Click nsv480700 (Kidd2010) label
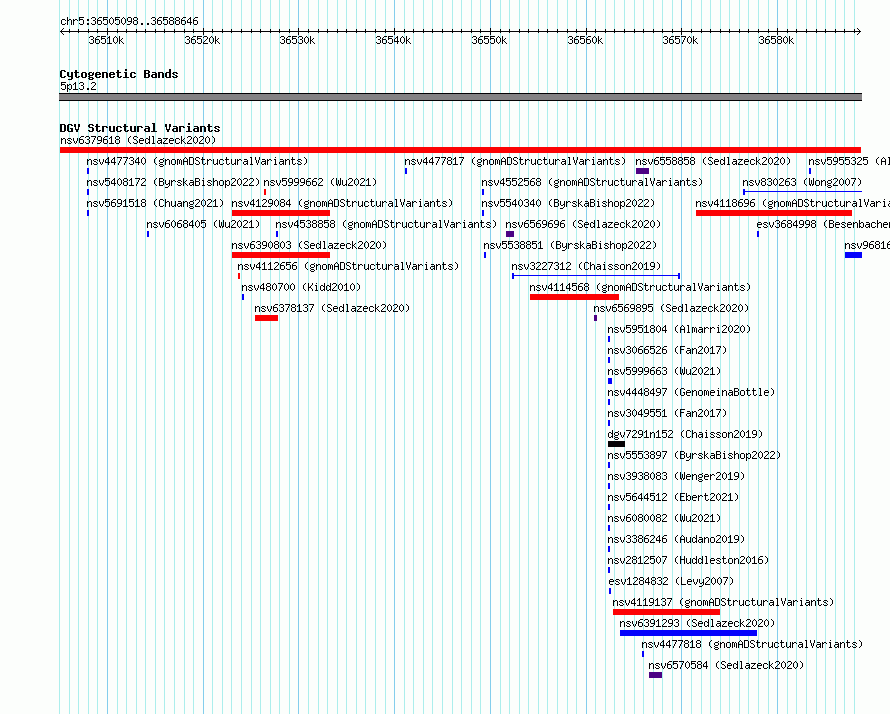Viewport: 890px width, 714px height. [x=301, y=287]
